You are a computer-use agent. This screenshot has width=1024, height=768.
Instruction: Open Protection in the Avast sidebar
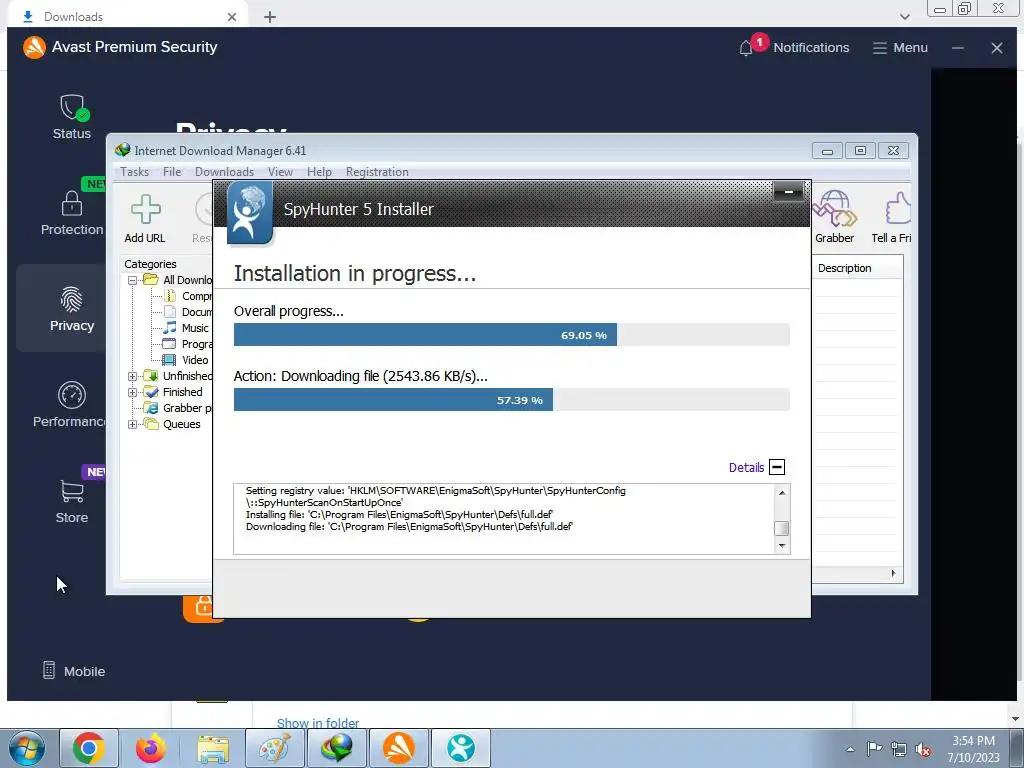click(72, 213)
